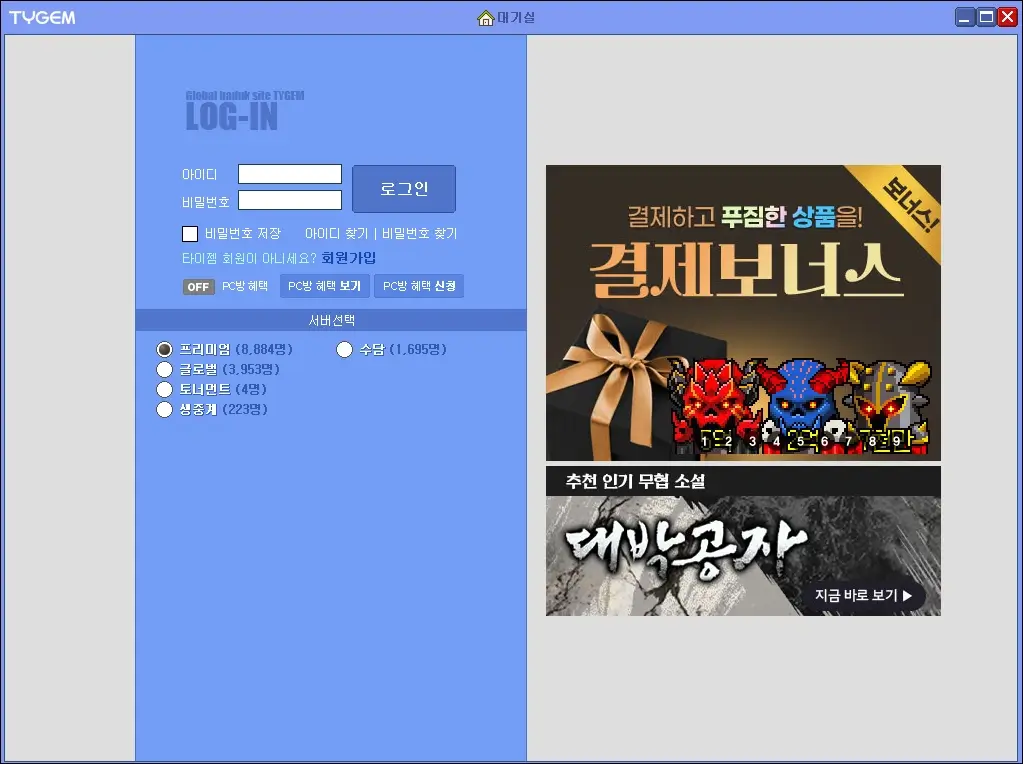Click the PC방 혜택 신청 button
Viewport: 1023px width, 764px height.
(x=419, y=286)
